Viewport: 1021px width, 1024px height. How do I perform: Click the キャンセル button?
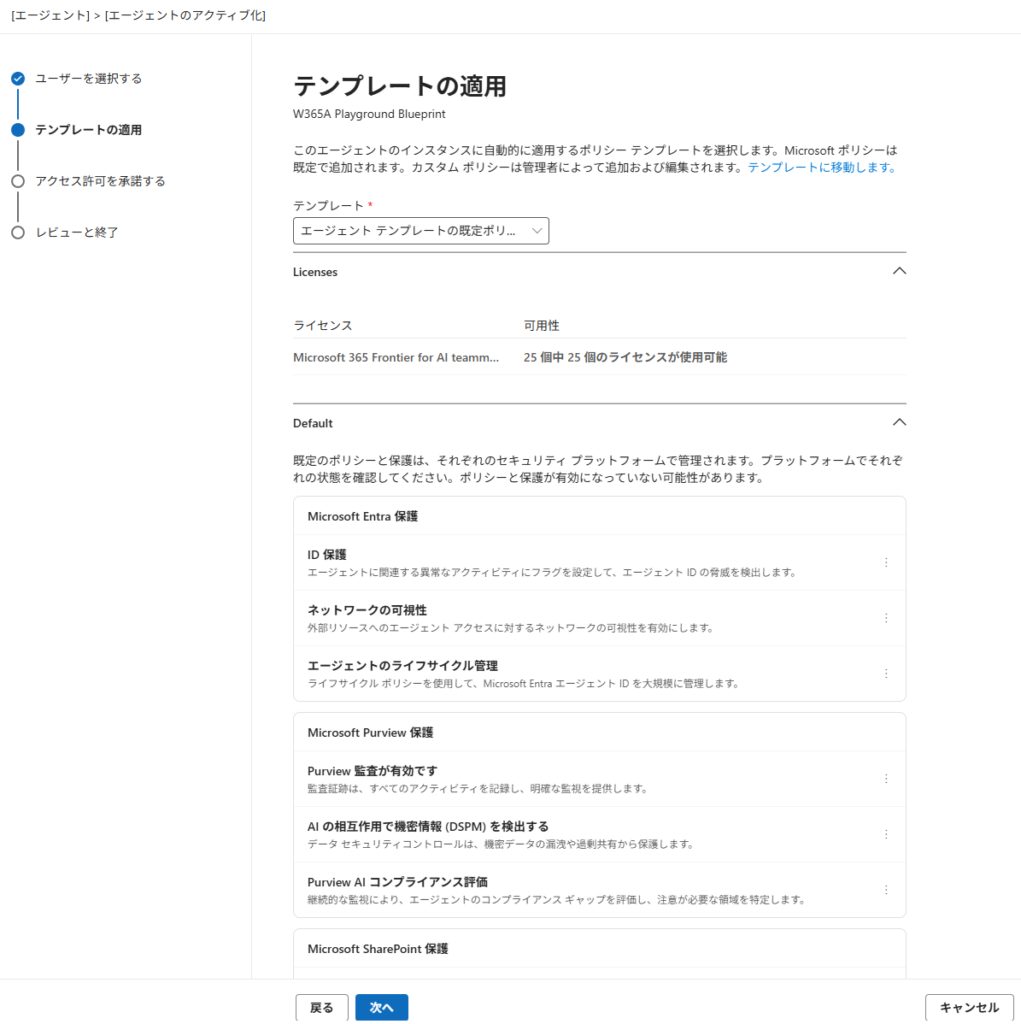click(969, 1008)
